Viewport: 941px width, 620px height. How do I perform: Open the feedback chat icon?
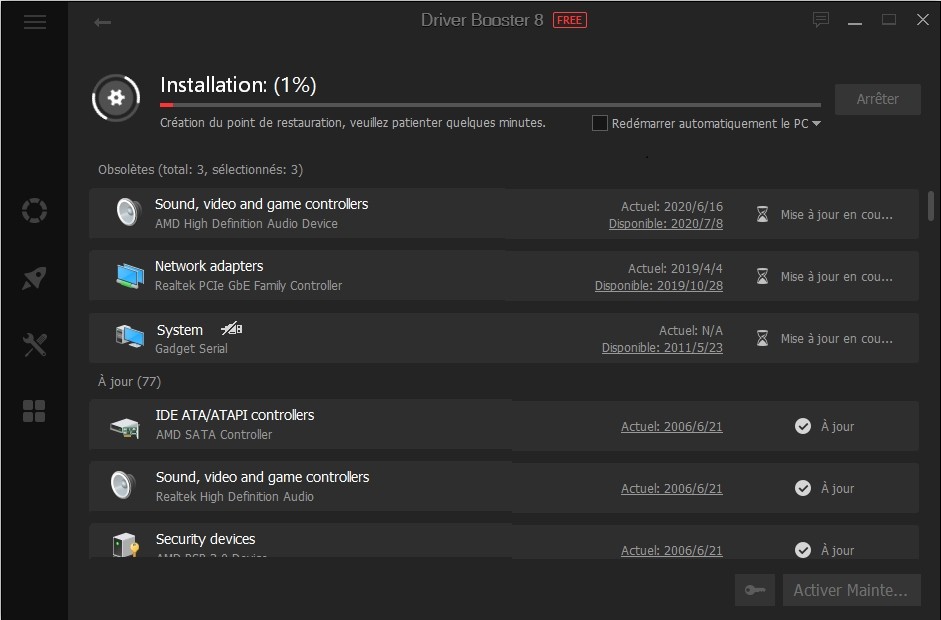(x=821, y=20)
